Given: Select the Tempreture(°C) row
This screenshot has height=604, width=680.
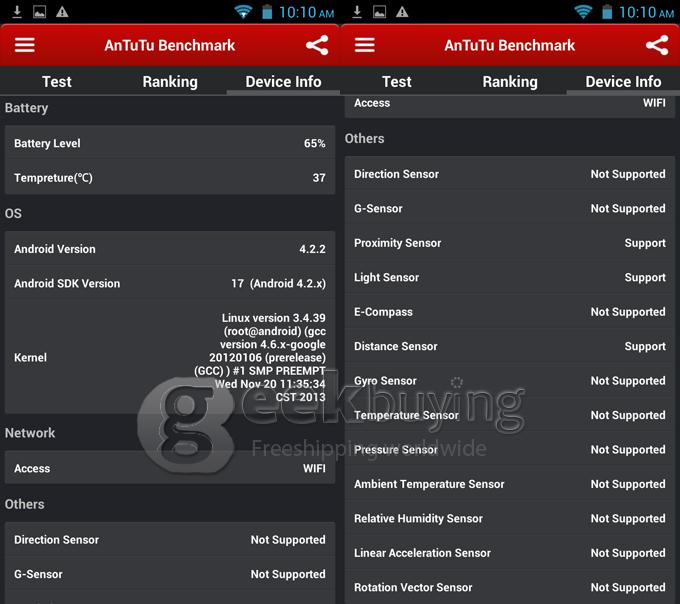Looking at the screenshot, I should pos(170,177).
